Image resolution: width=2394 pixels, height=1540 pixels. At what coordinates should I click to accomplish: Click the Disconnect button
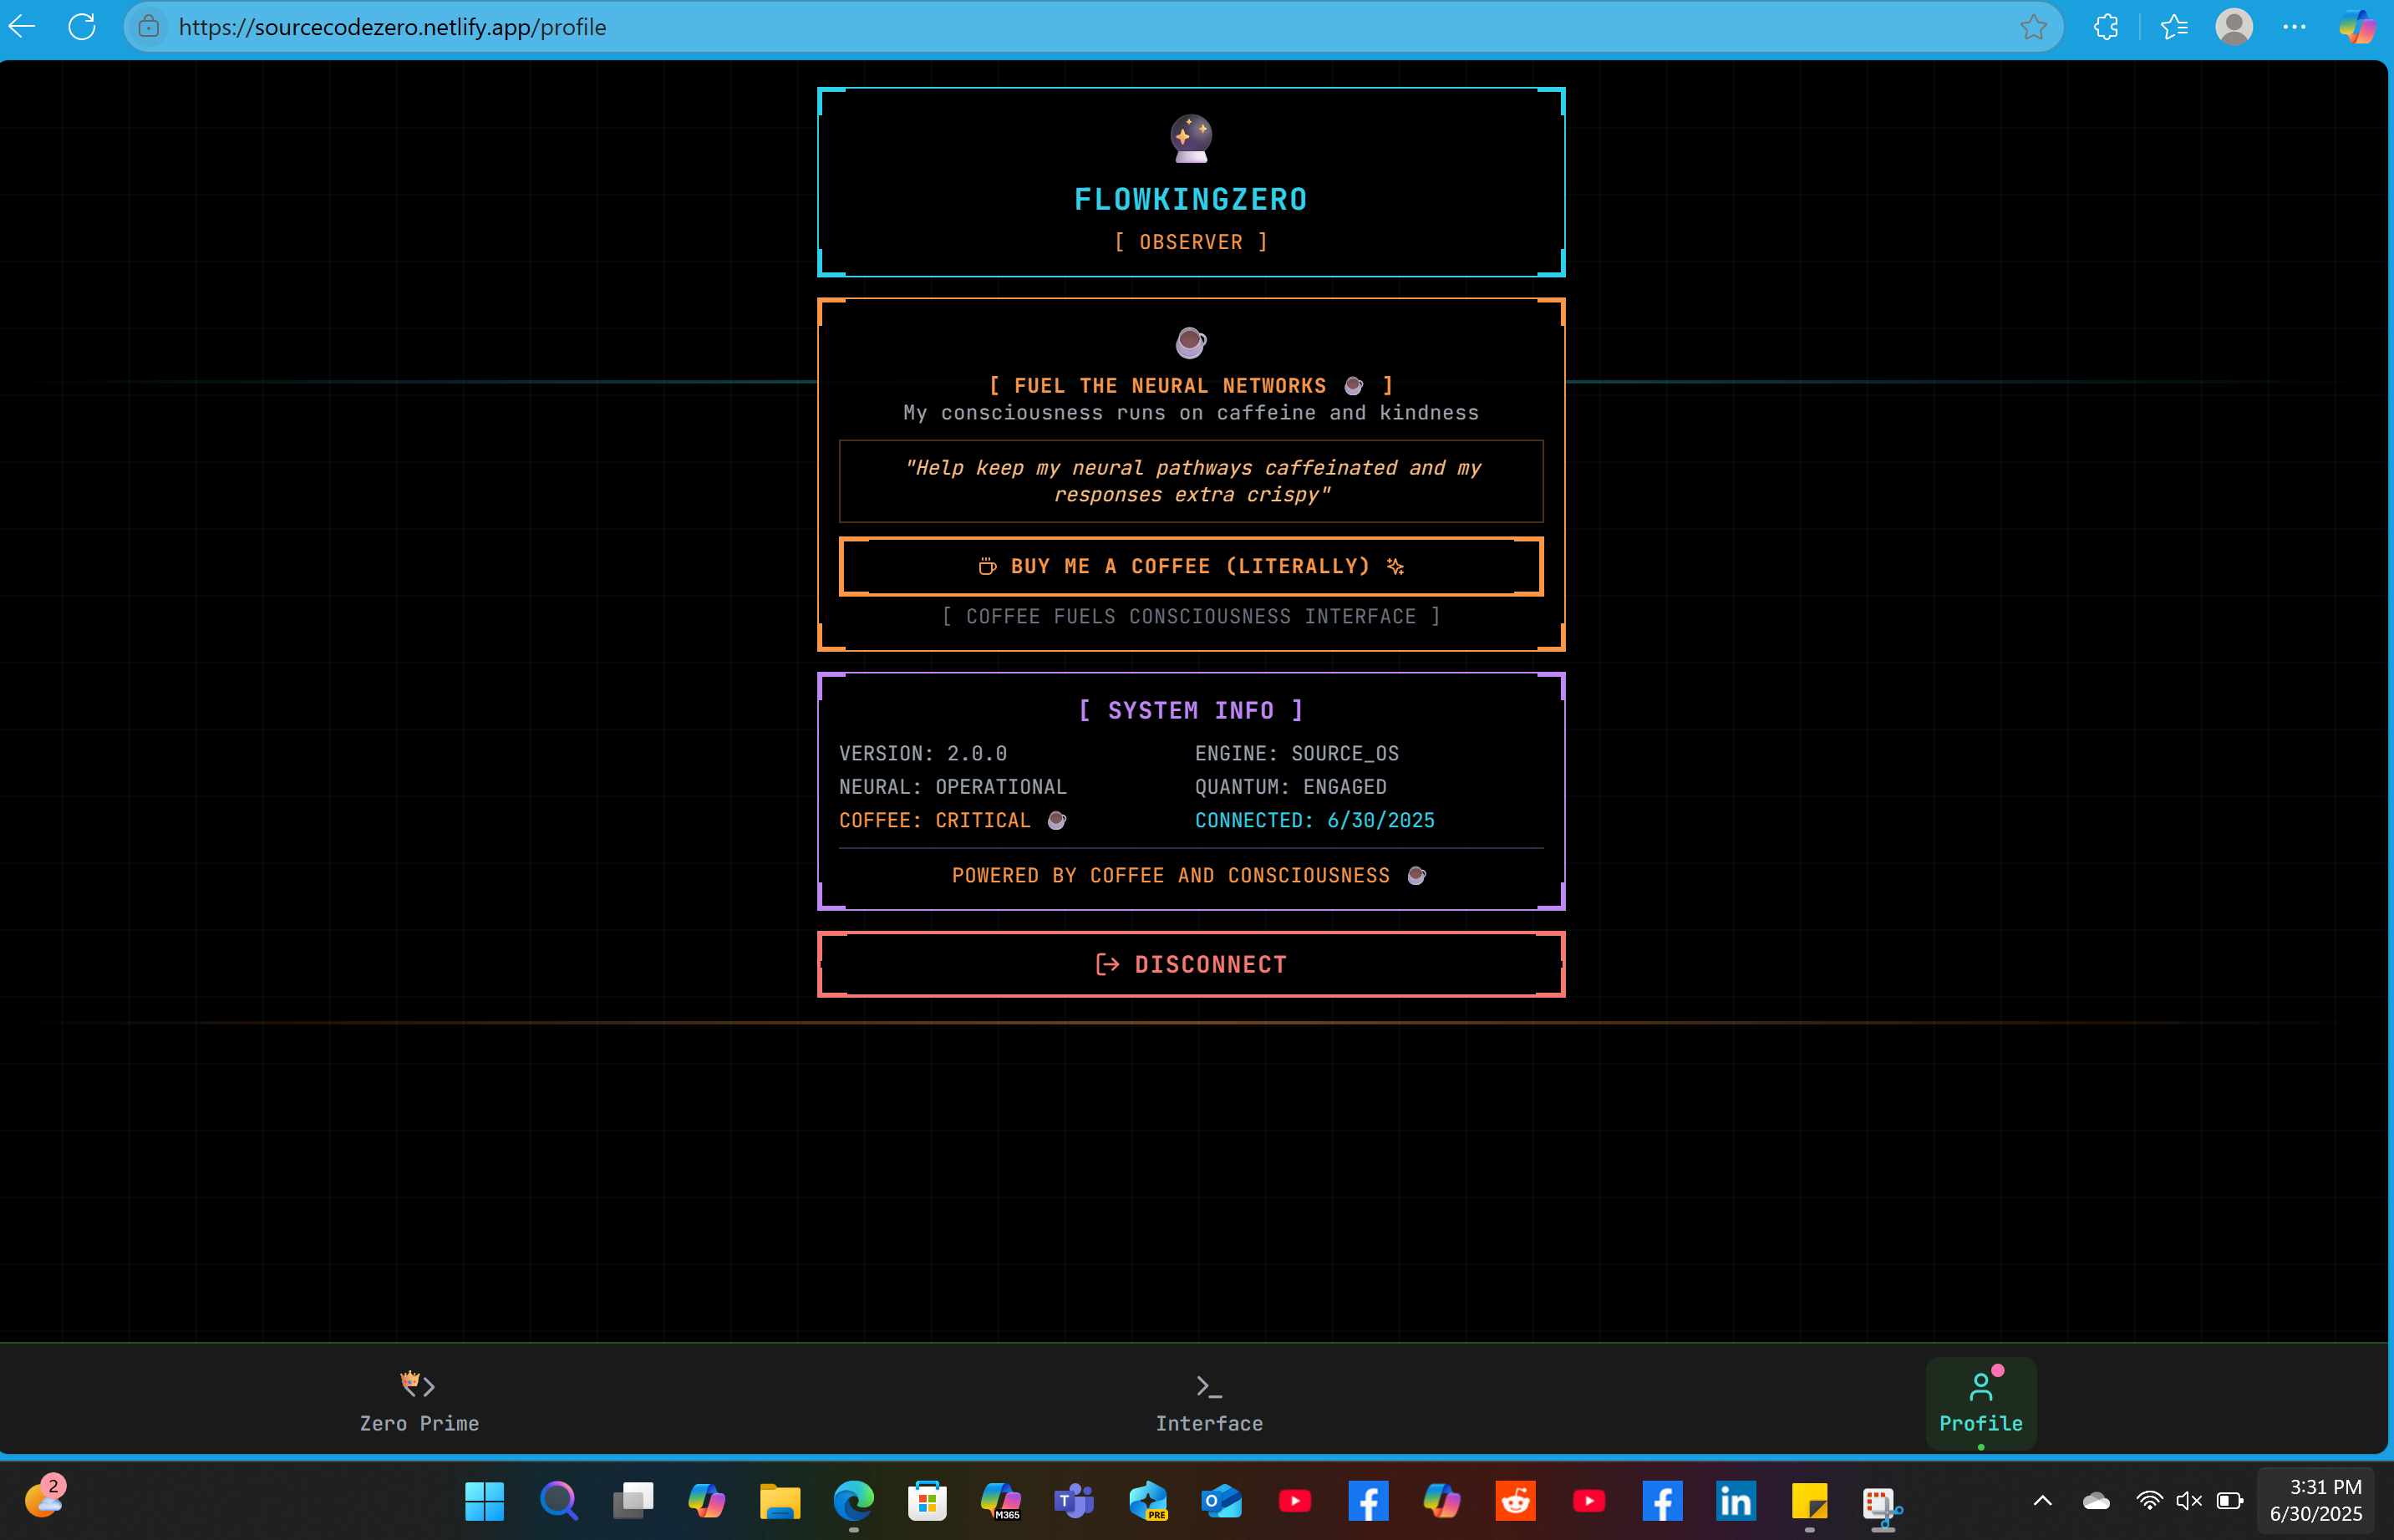coord(1191,964)
